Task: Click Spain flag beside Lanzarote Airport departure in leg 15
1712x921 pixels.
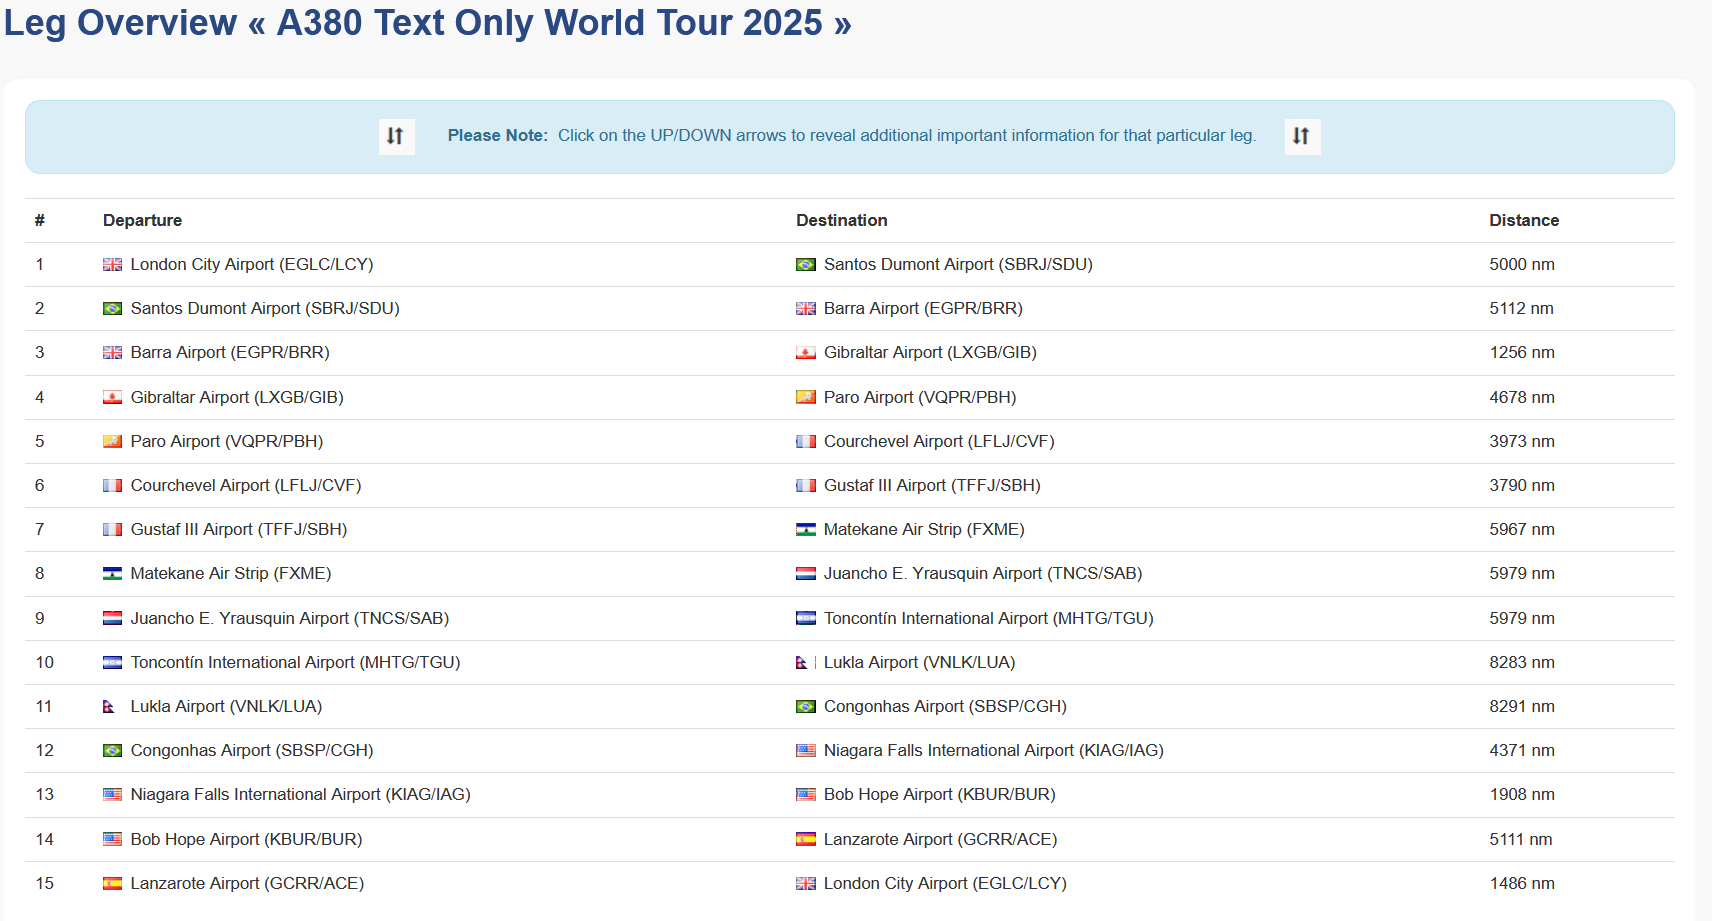Action: (x=113, y=884)
